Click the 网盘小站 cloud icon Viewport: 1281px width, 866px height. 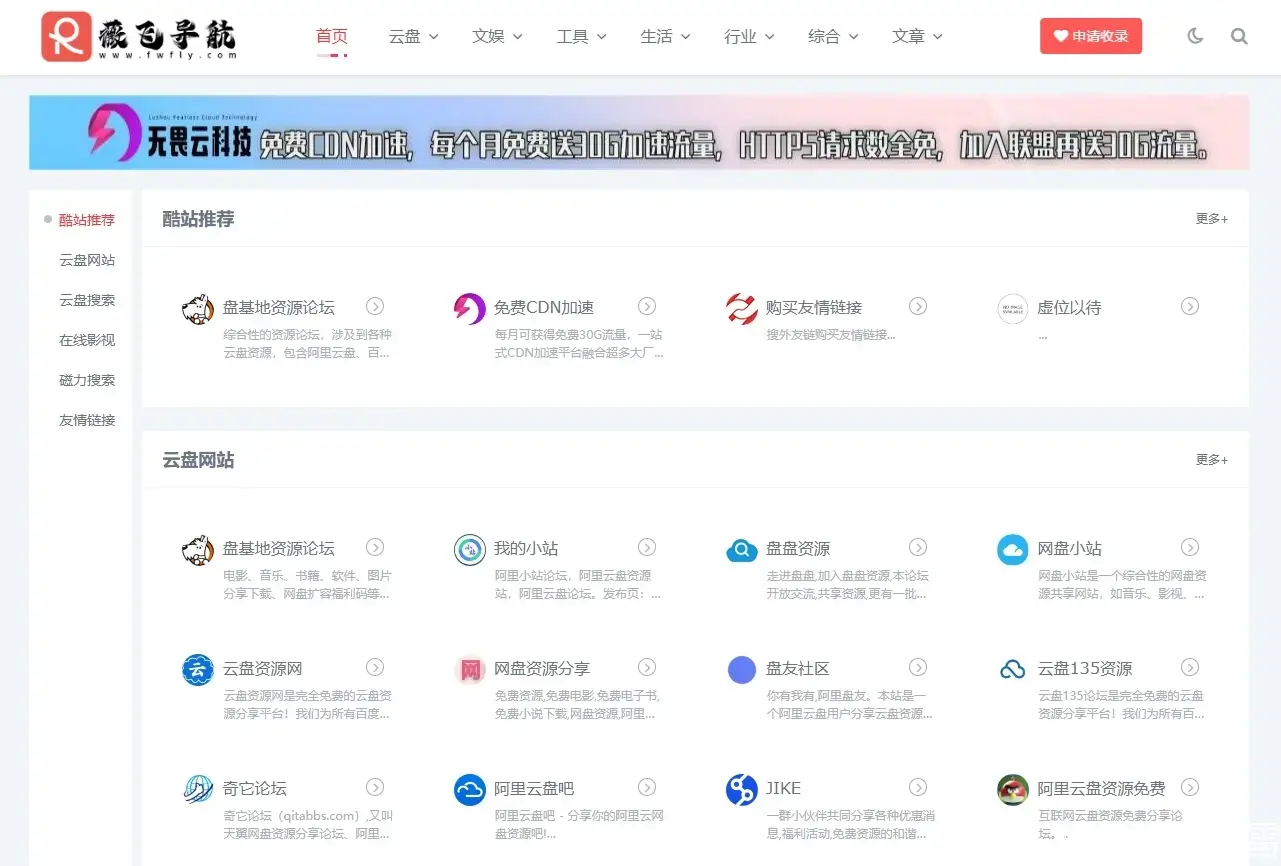pyautogui.click(x=1012, y=549)
